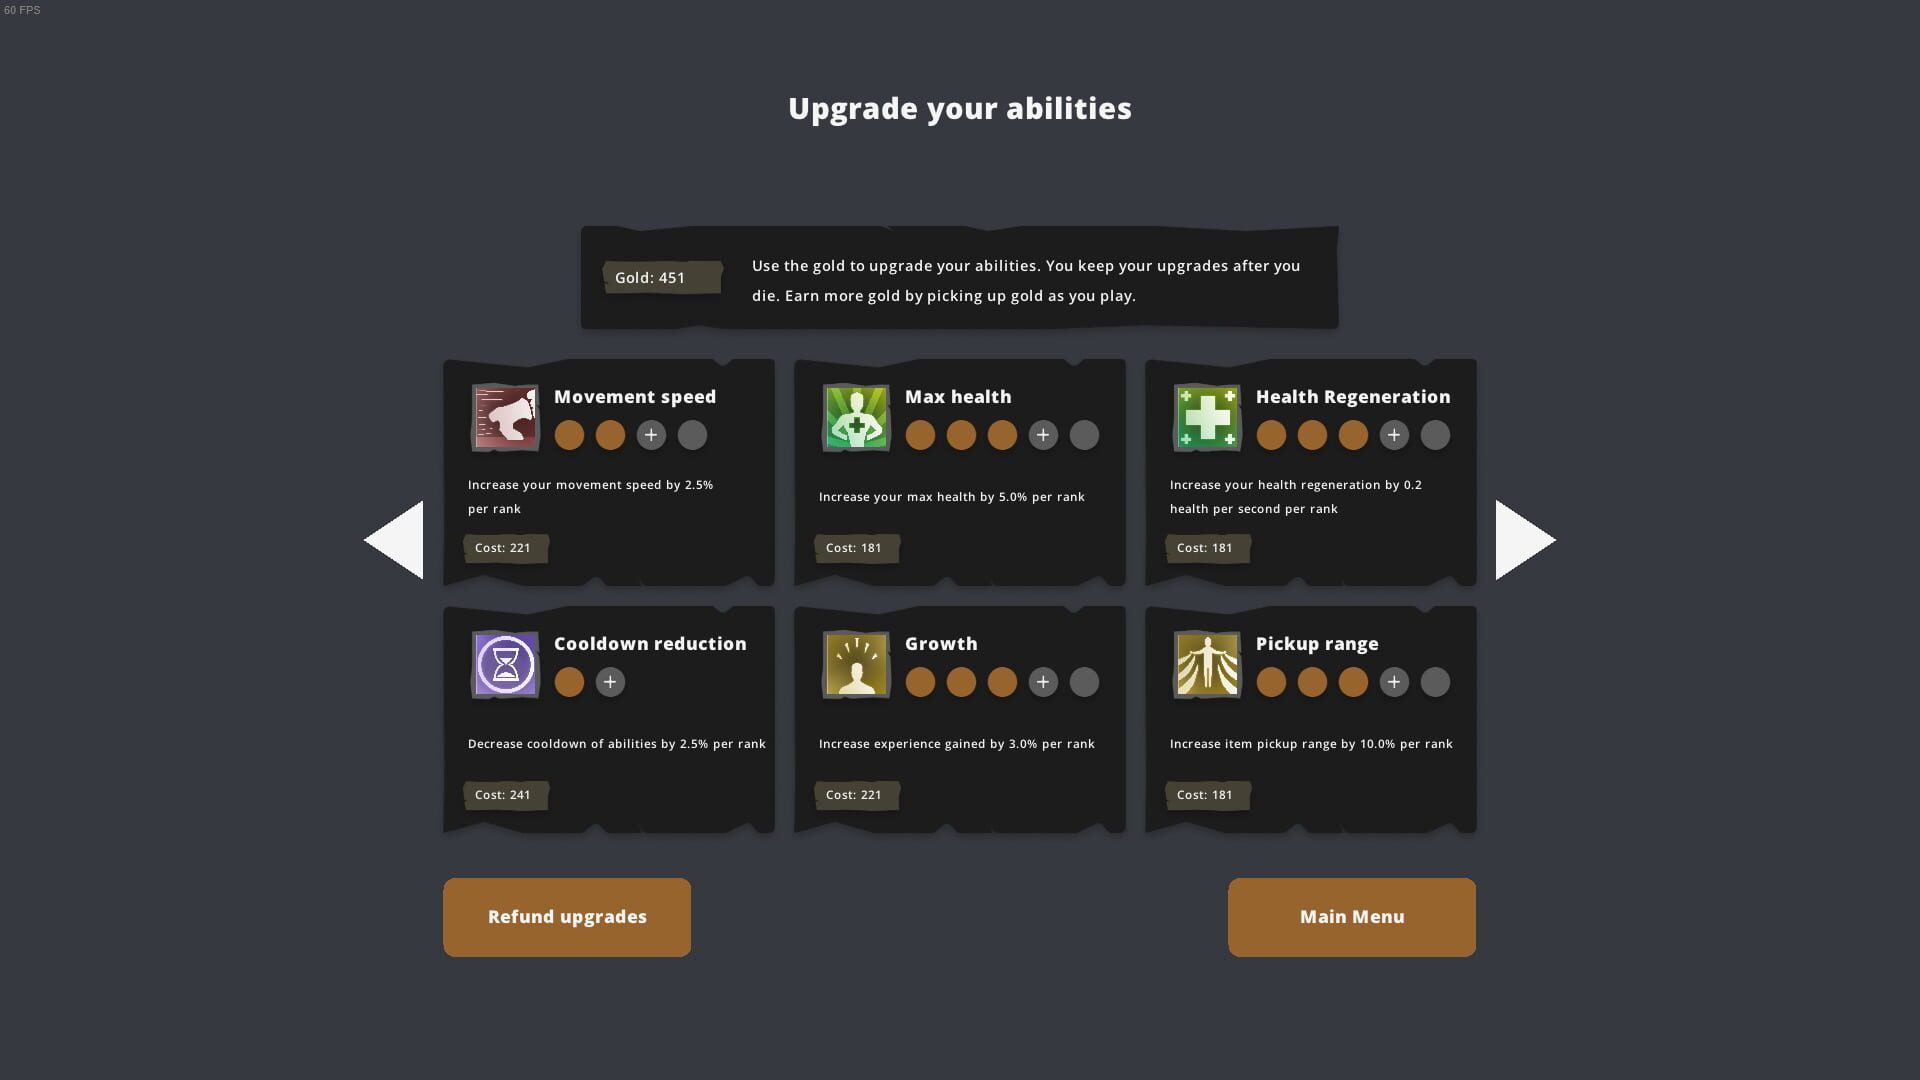Upgrade Health Regeneration with plus button
The image size is (1920, 1080).
click(1394, 435)
